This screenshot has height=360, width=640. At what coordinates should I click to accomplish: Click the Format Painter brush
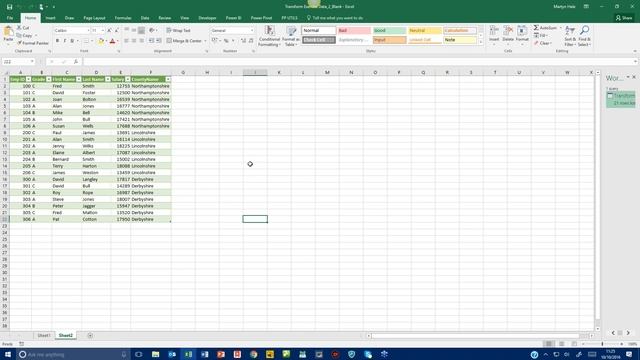coord(19,43)
